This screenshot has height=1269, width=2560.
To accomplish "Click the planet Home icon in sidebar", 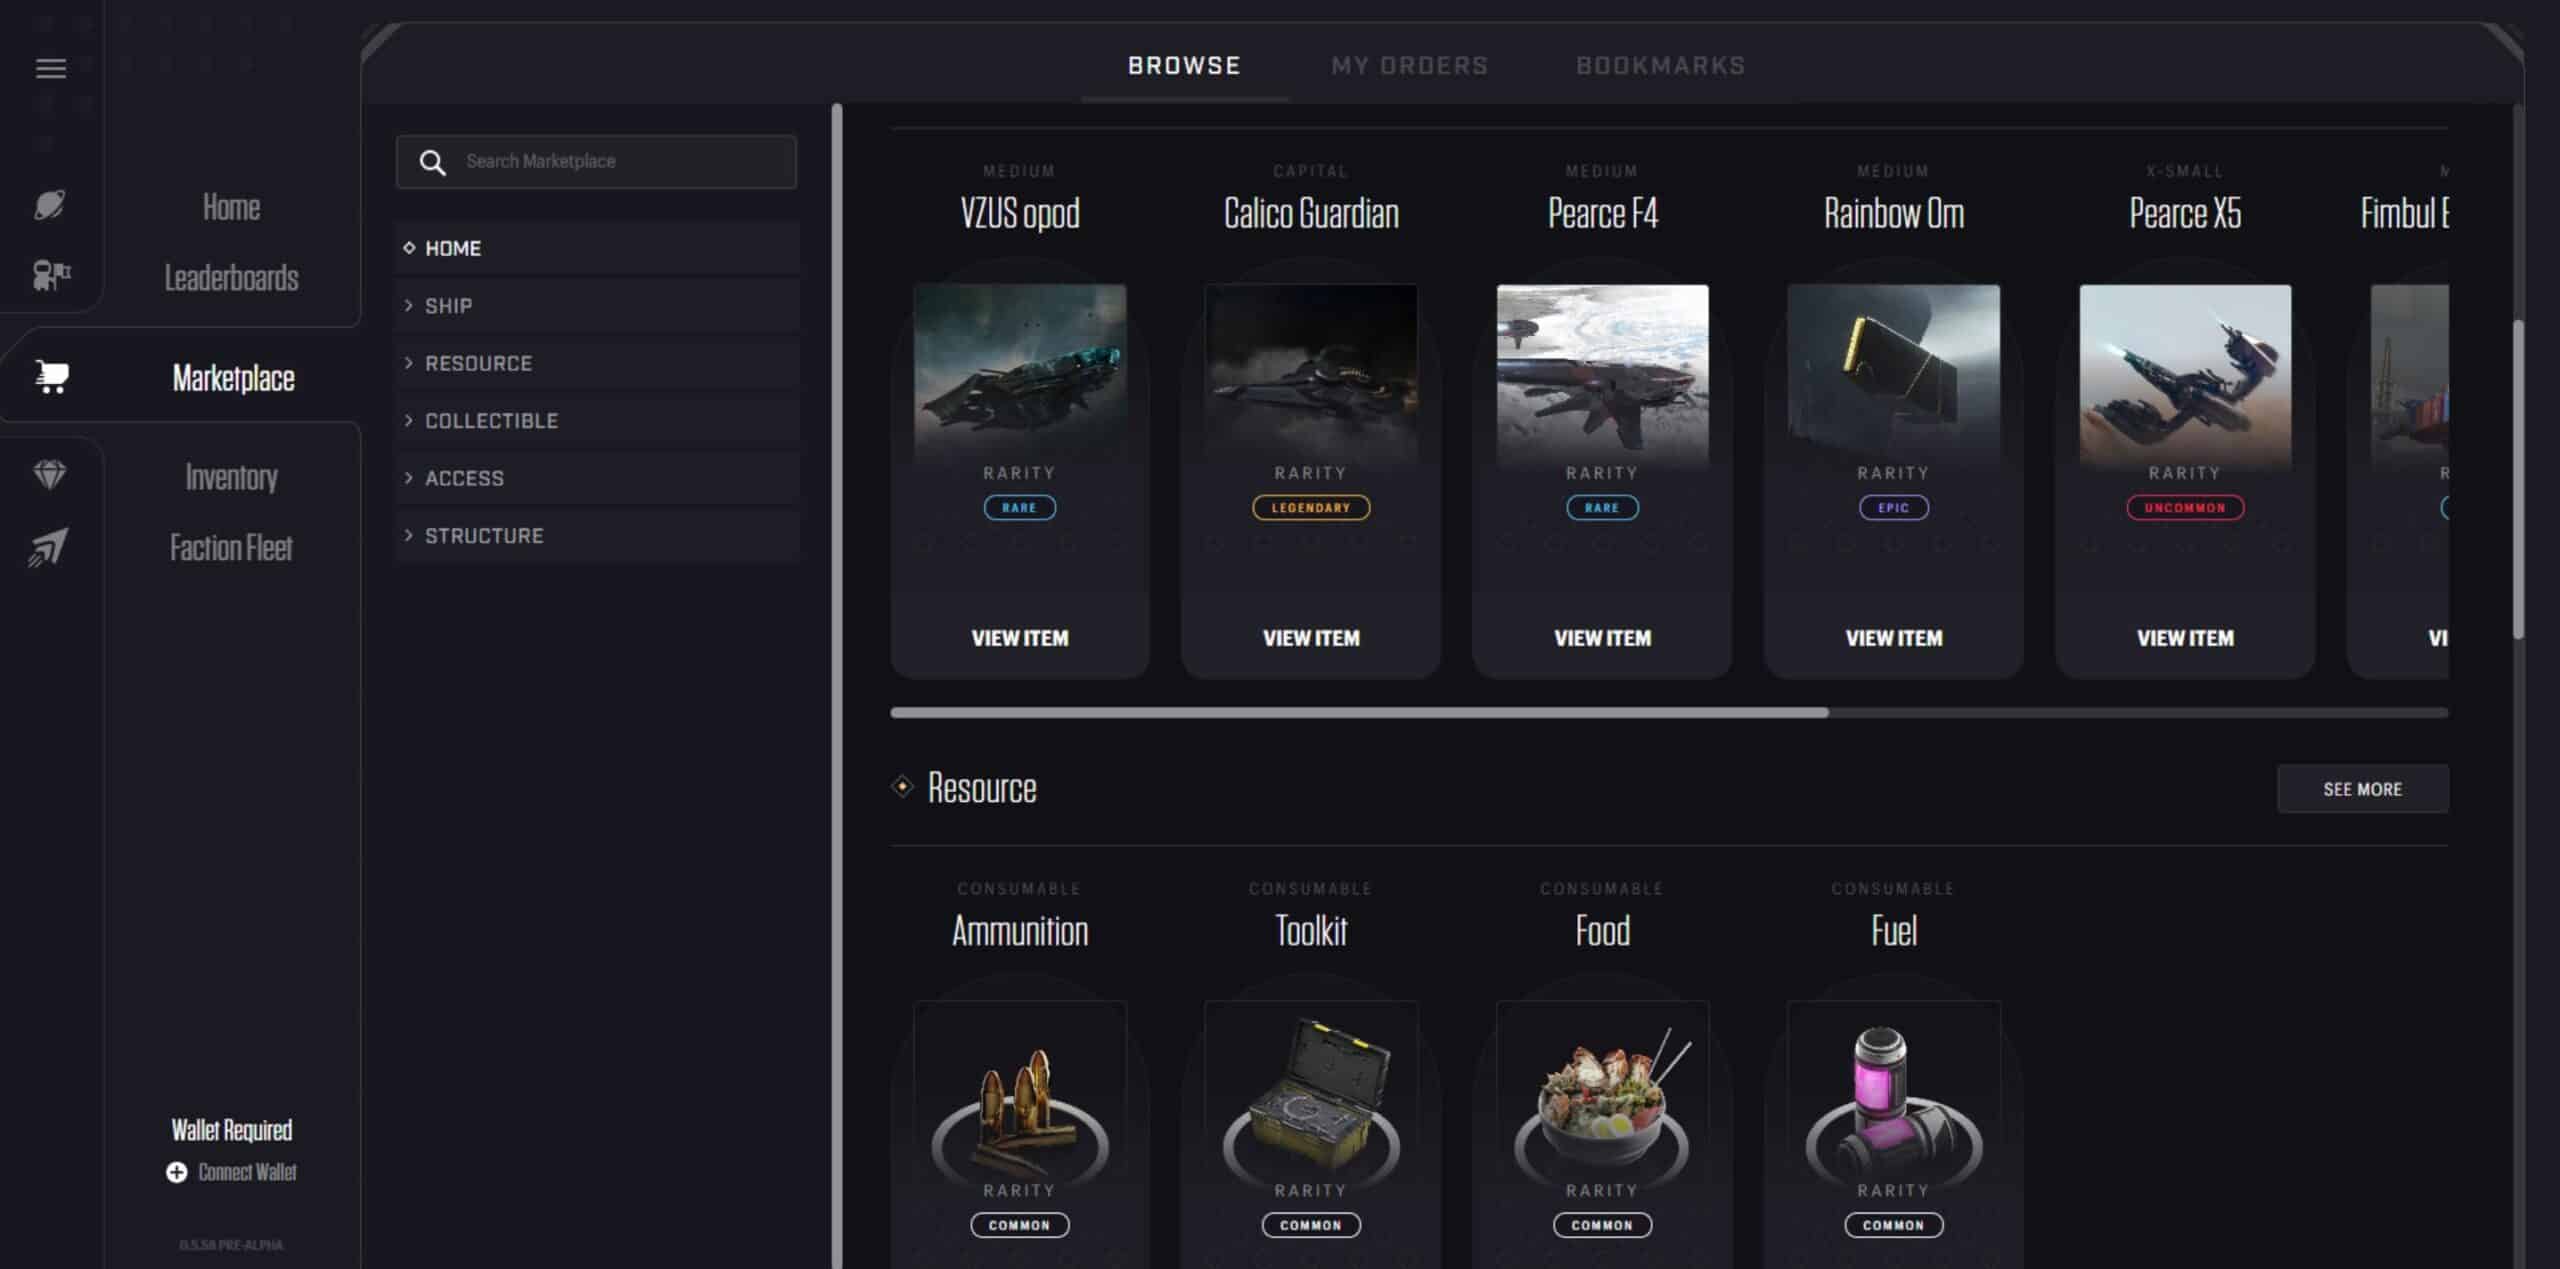I will point(50,205).
